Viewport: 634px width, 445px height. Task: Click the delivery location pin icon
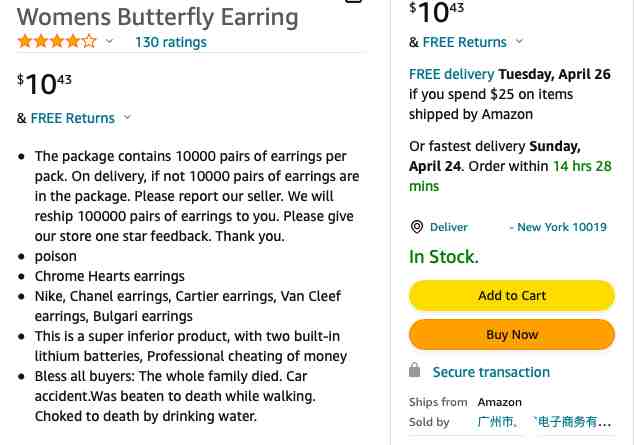tap(417, 227)
